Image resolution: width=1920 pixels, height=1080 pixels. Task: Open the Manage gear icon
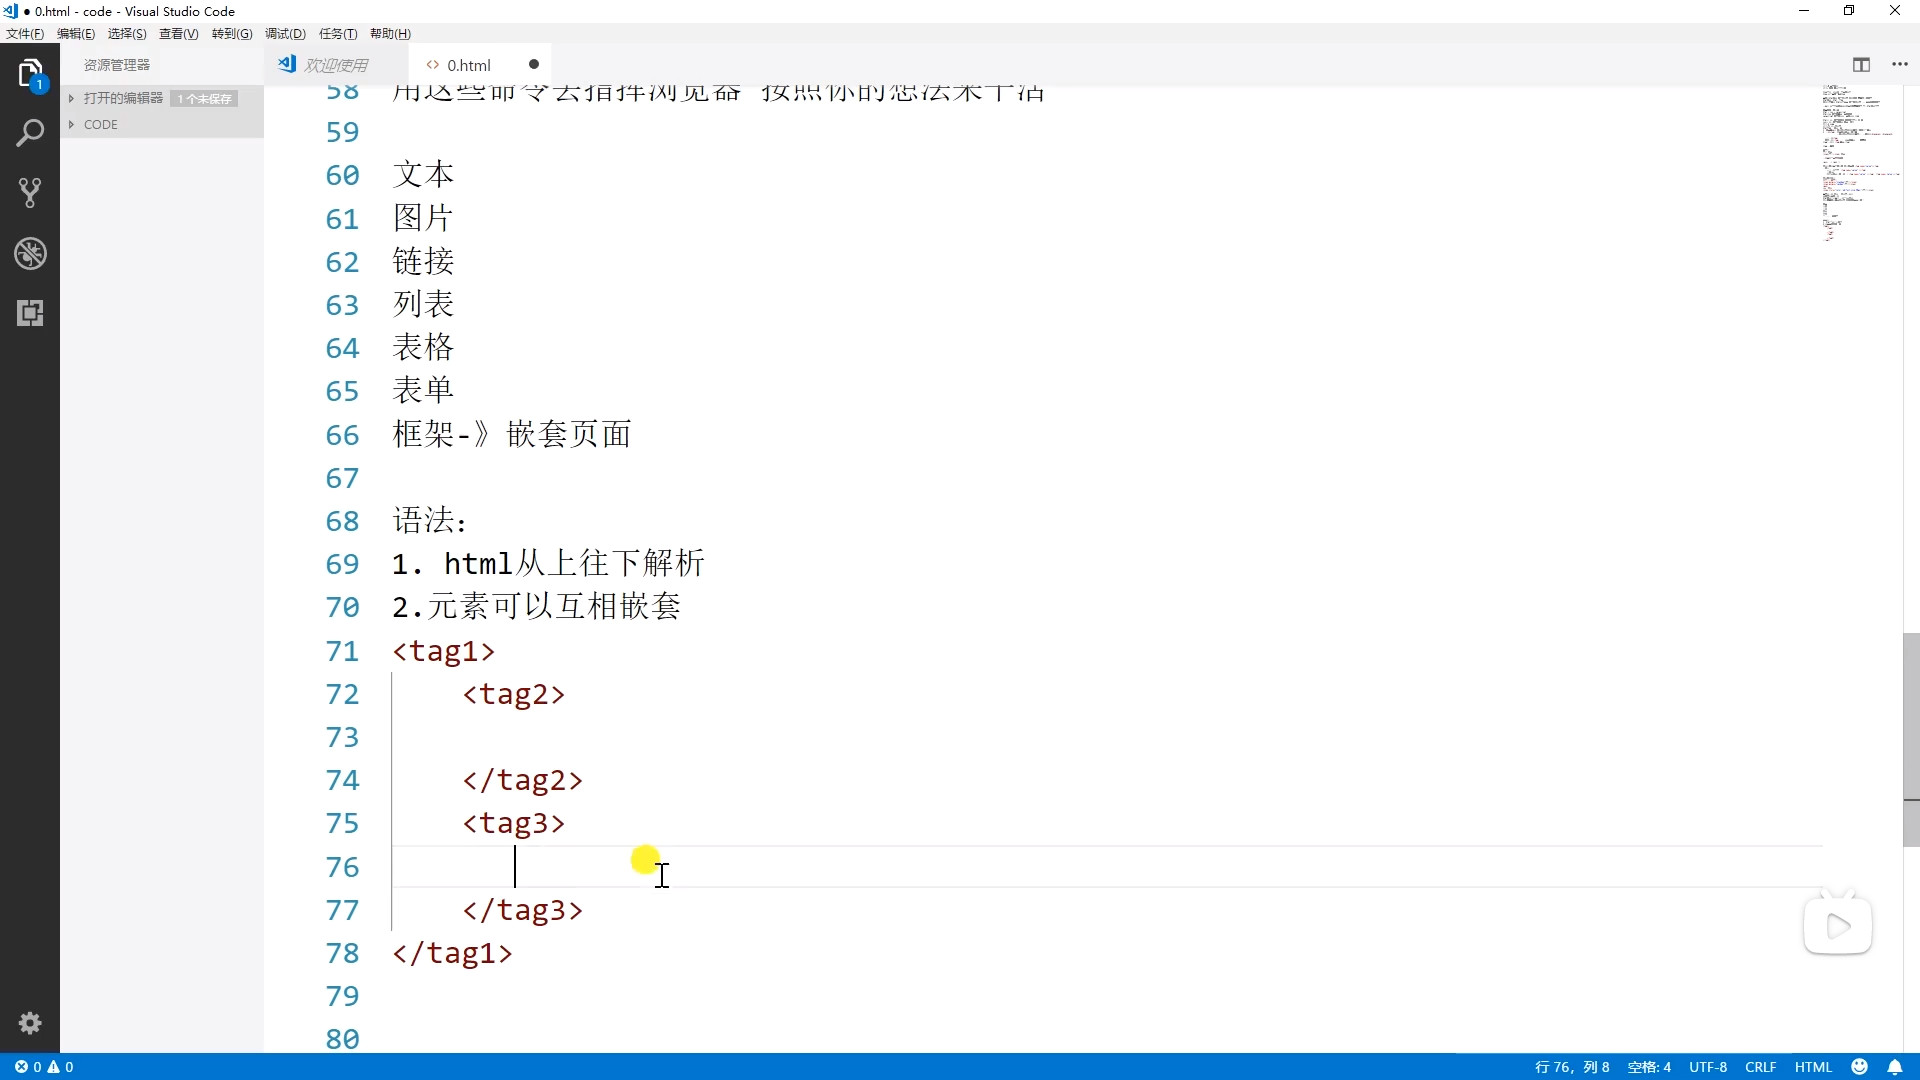click(30, 1023)
